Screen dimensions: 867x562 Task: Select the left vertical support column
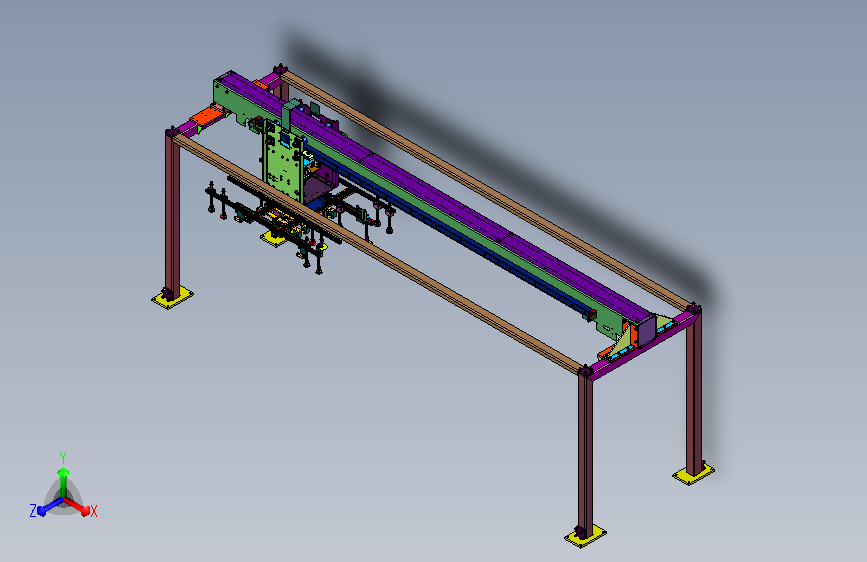coord(172,214)
